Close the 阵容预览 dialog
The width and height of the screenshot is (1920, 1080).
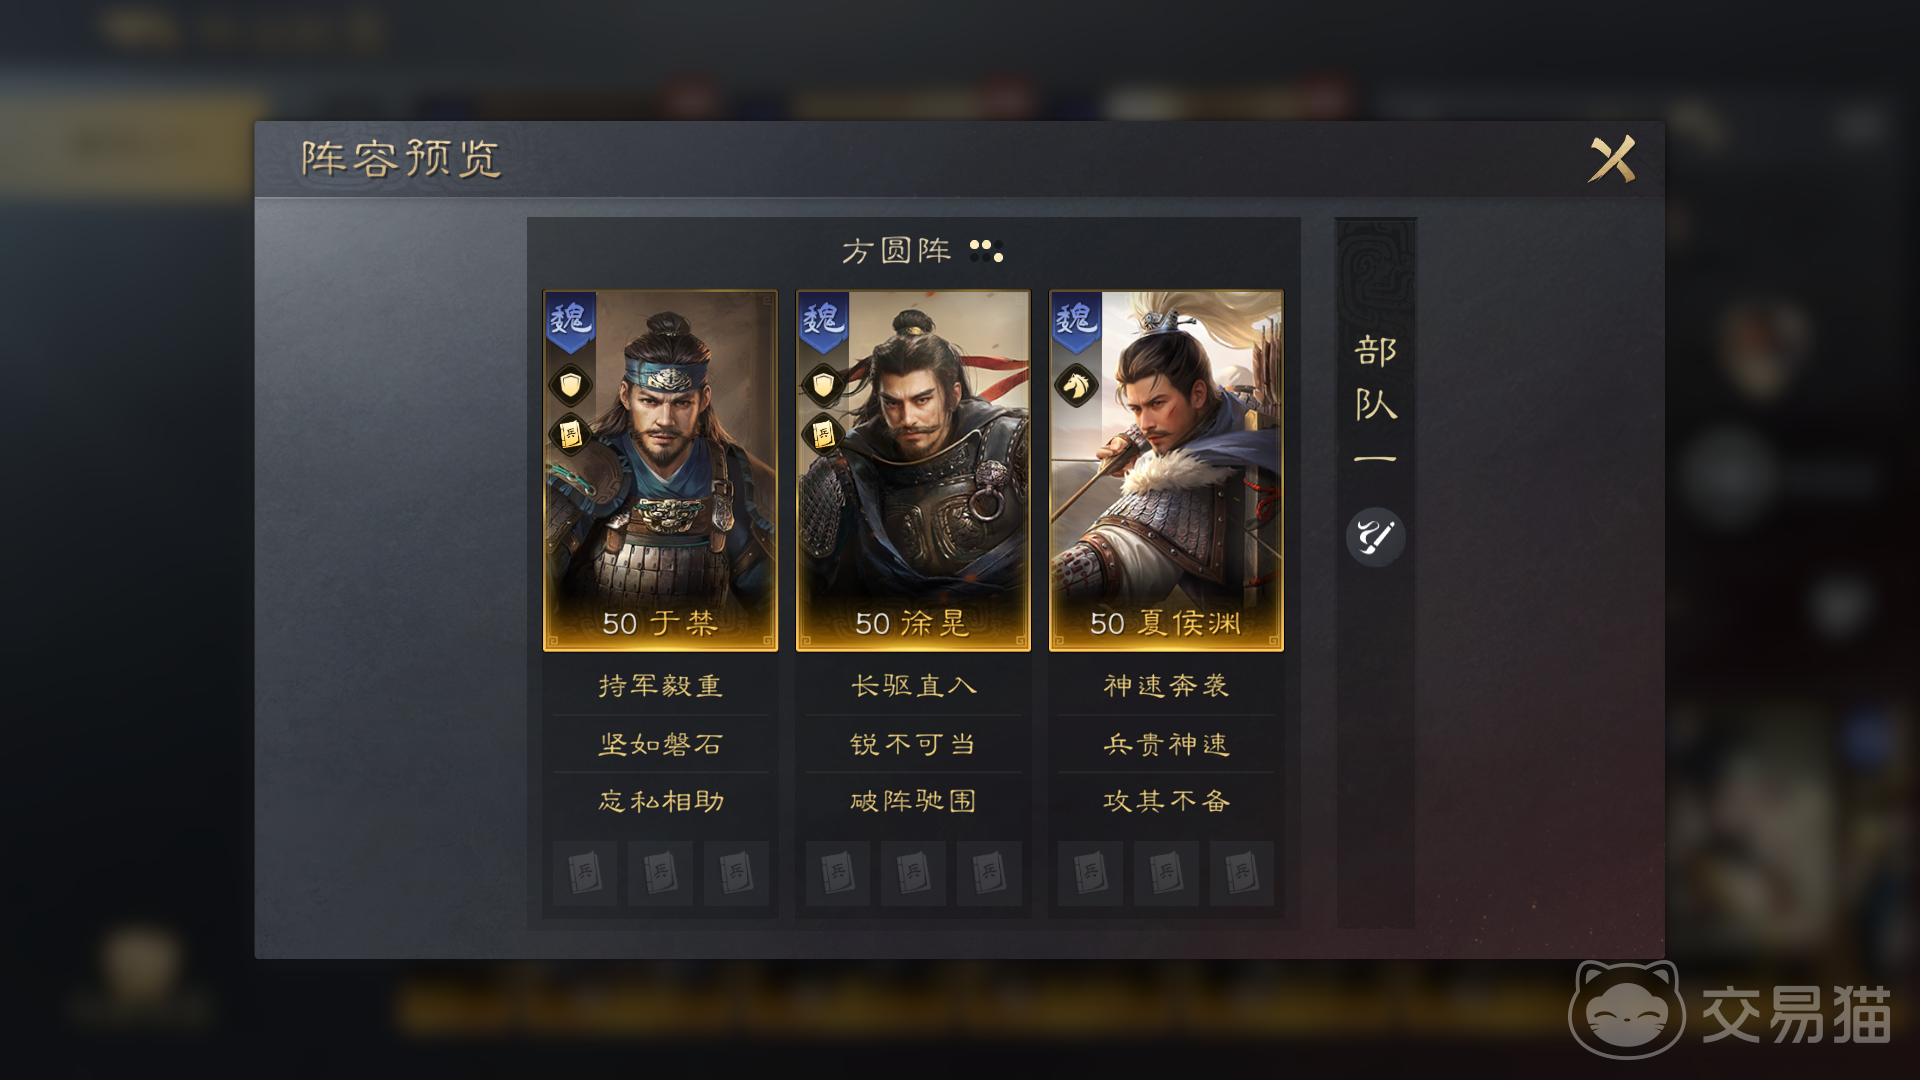pyautogui.click(x=1612, y=159)
